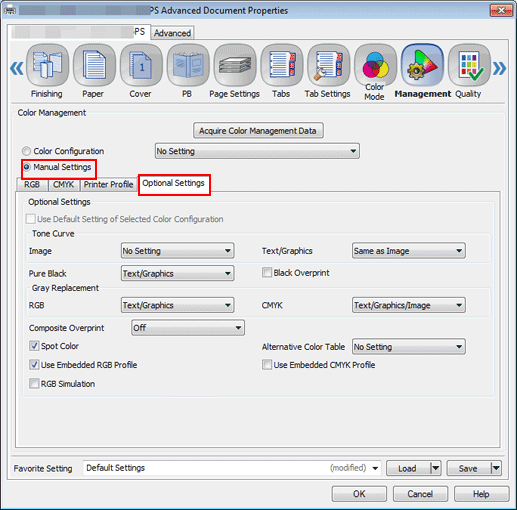Open the Tabs icon

[x=282, y=65]
